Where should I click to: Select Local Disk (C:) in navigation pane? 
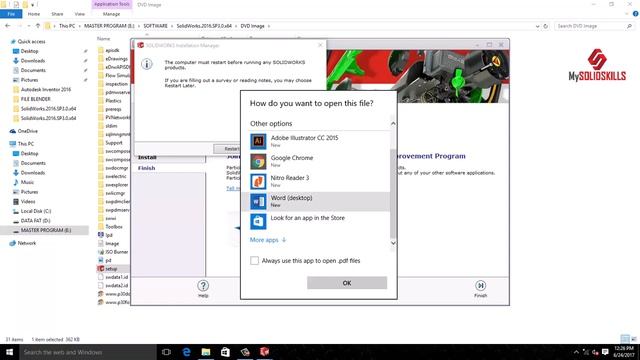pyautogui.click(x=36, y=211)
